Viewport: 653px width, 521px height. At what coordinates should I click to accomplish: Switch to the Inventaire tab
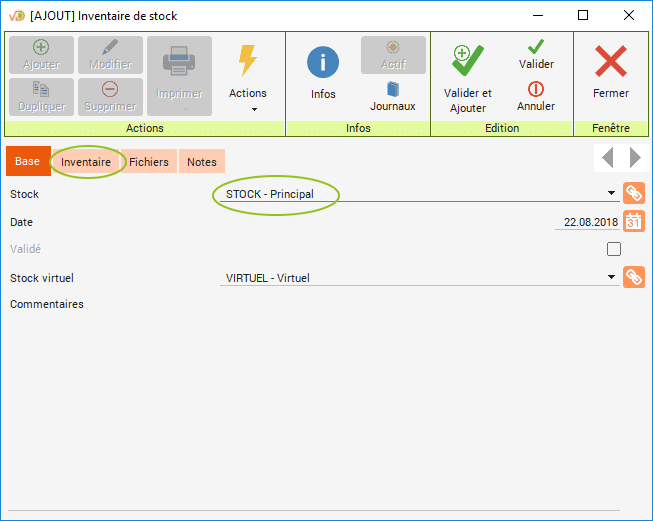[86, 162]
